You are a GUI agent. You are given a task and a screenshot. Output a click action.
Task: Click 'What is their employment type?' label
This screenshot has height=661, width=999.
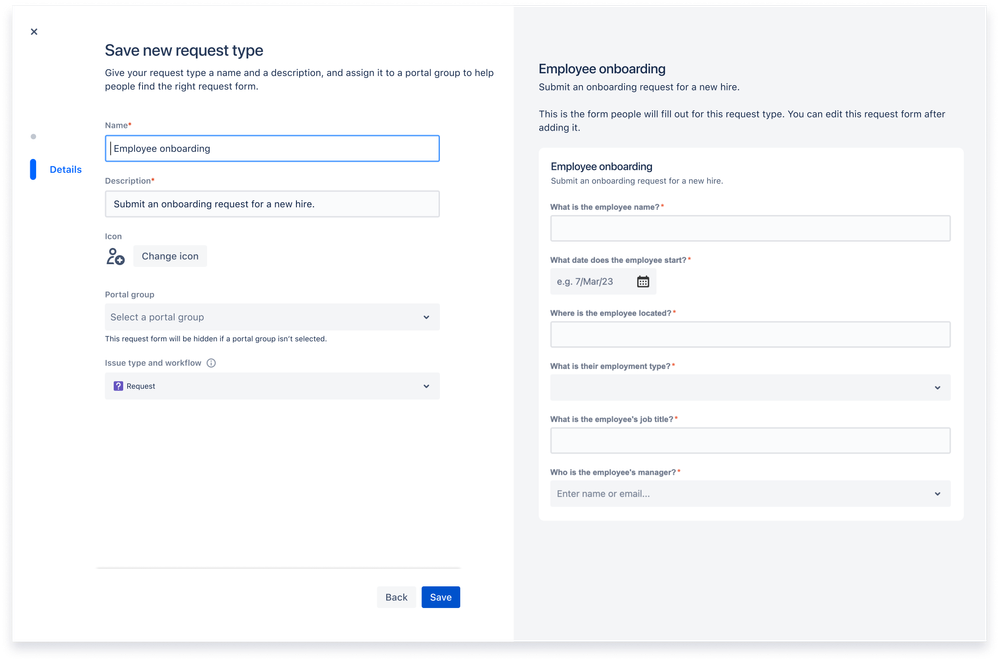point(610,367)
